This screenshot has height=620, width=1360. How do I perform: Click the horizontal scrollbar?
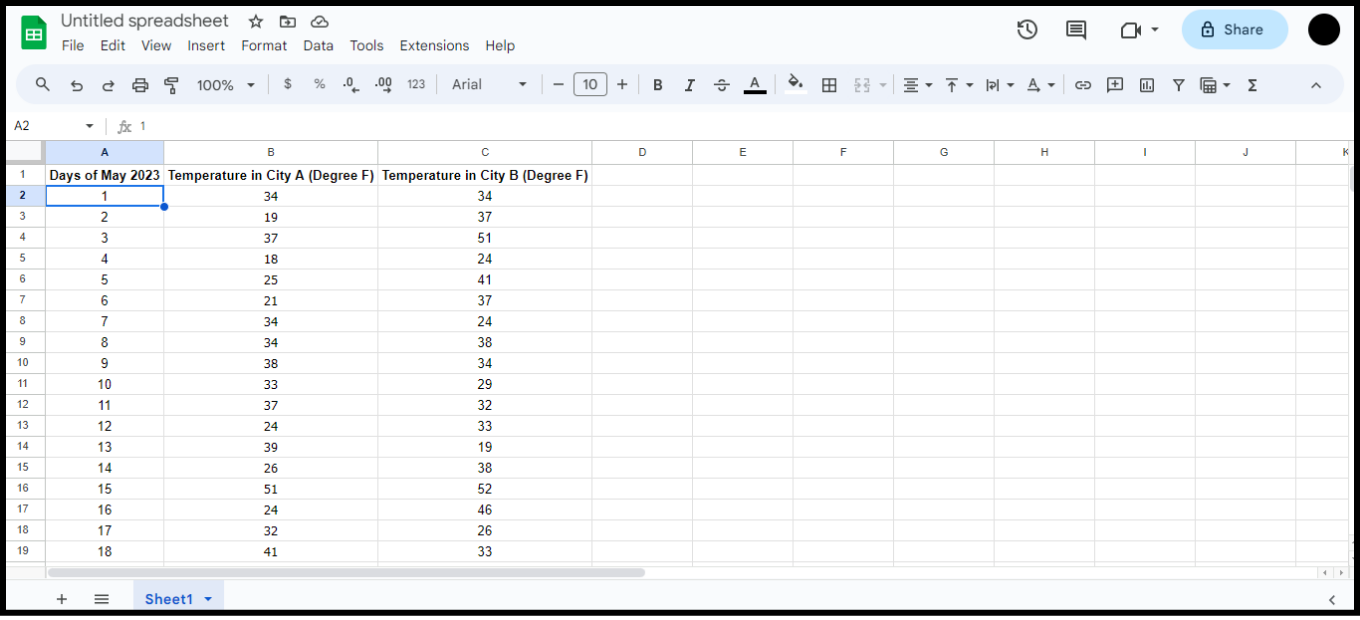point(346,573)
